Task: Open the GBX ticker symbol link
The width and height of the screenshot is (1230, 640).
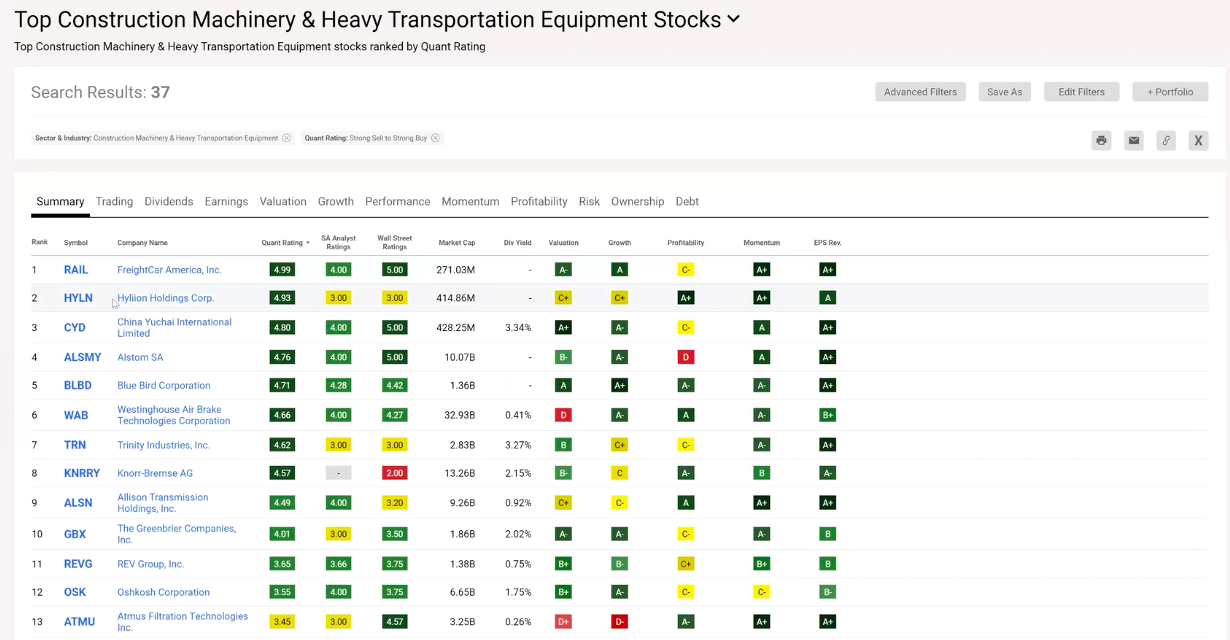Action: [75, 534]
